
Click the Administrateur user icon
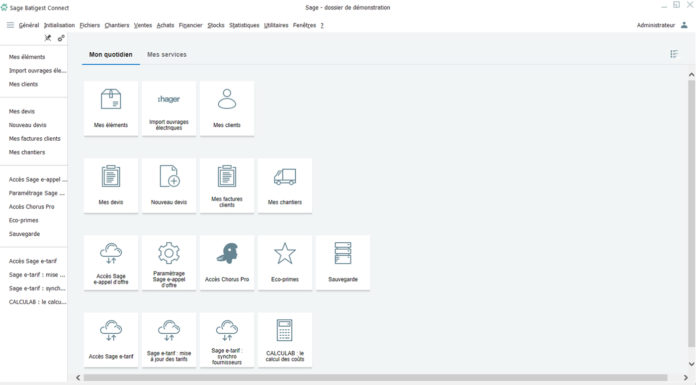(x=684, y=25)
